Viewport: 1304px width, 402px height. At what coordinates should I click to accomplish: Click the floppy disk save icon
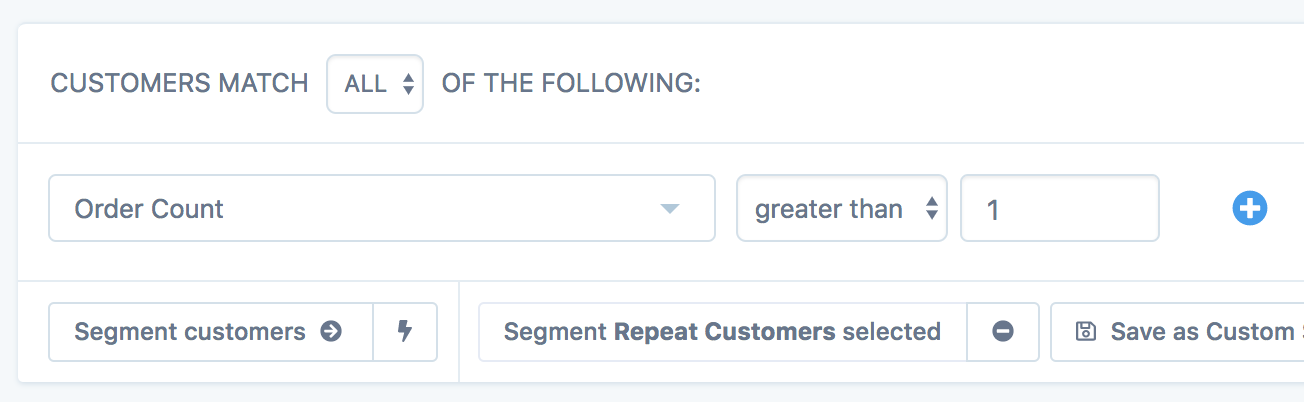coord(1084,331)
